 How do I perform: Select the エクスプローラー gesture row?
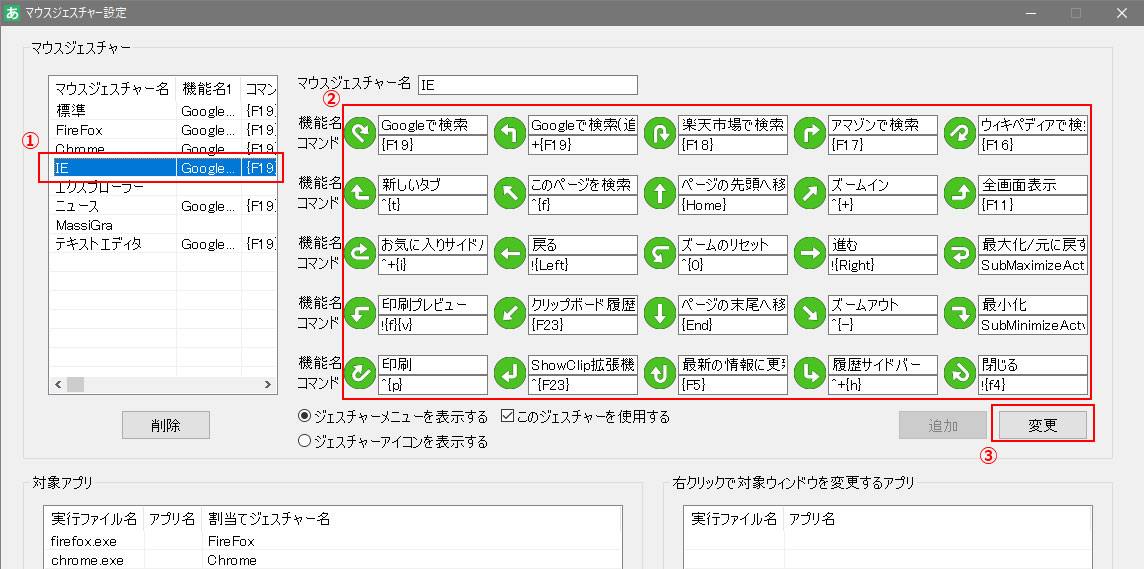163,187
